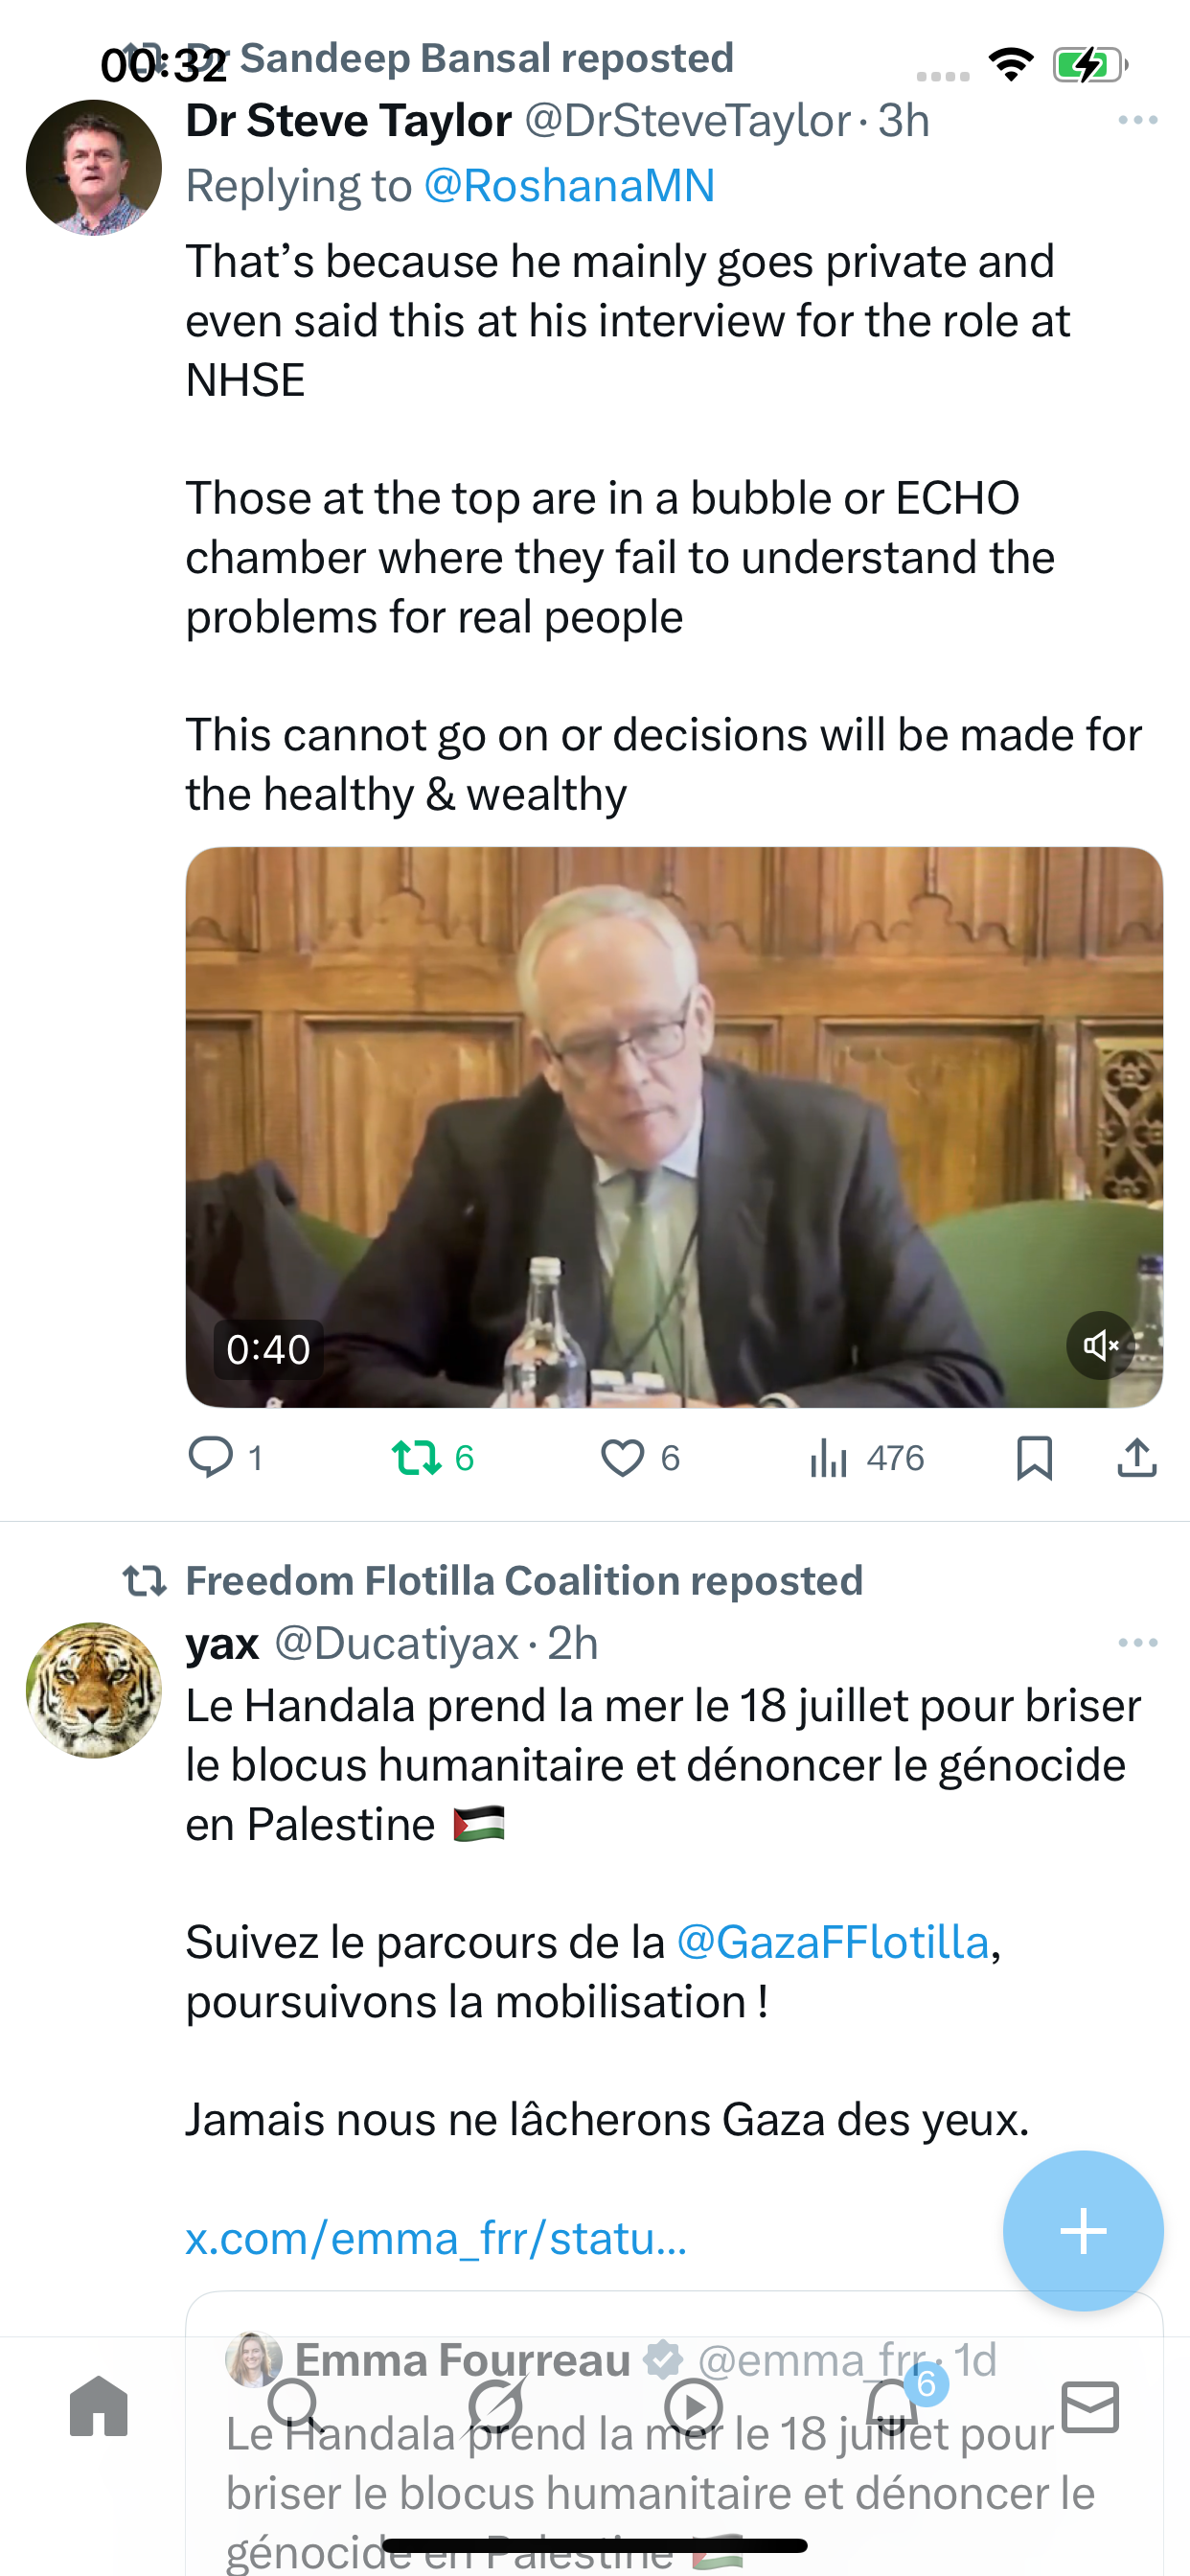1190x2576 pixels.
Task: Play the 0:40 video thumbnail
Action: click(674, 1127)
